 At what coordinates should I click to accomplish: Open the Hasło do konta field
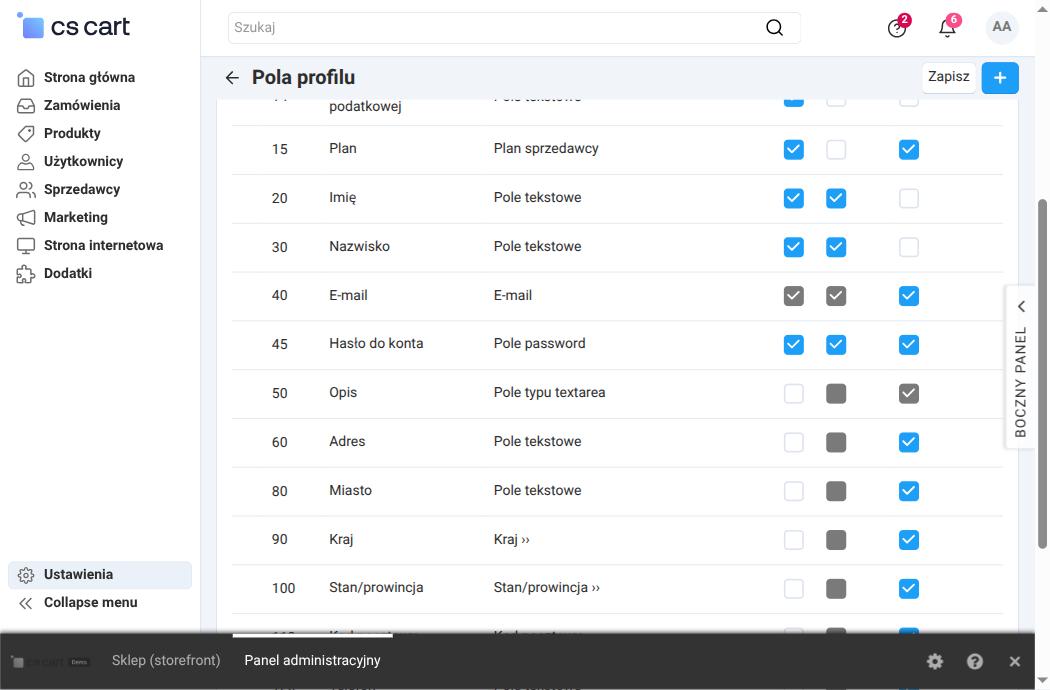(376, 344)
